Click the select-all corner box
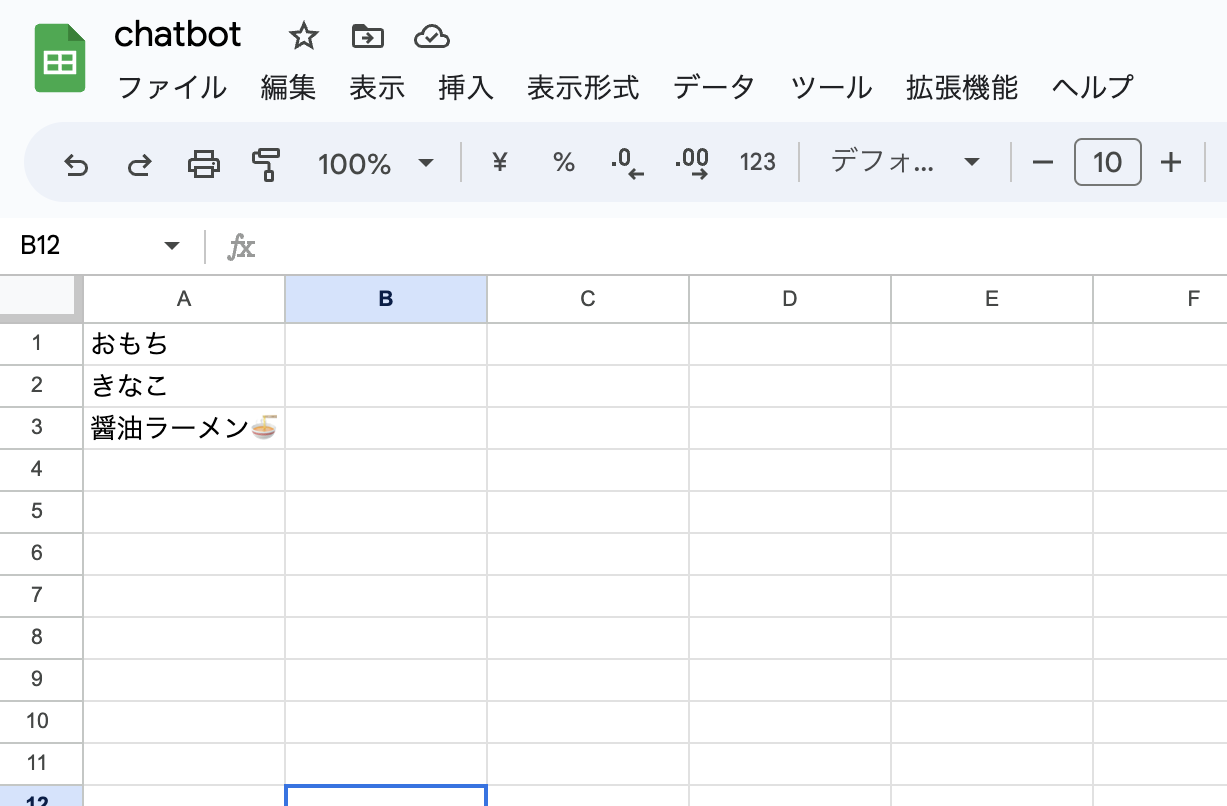Viewport: 1227px width, 806px height. click(x=40, y=299)
